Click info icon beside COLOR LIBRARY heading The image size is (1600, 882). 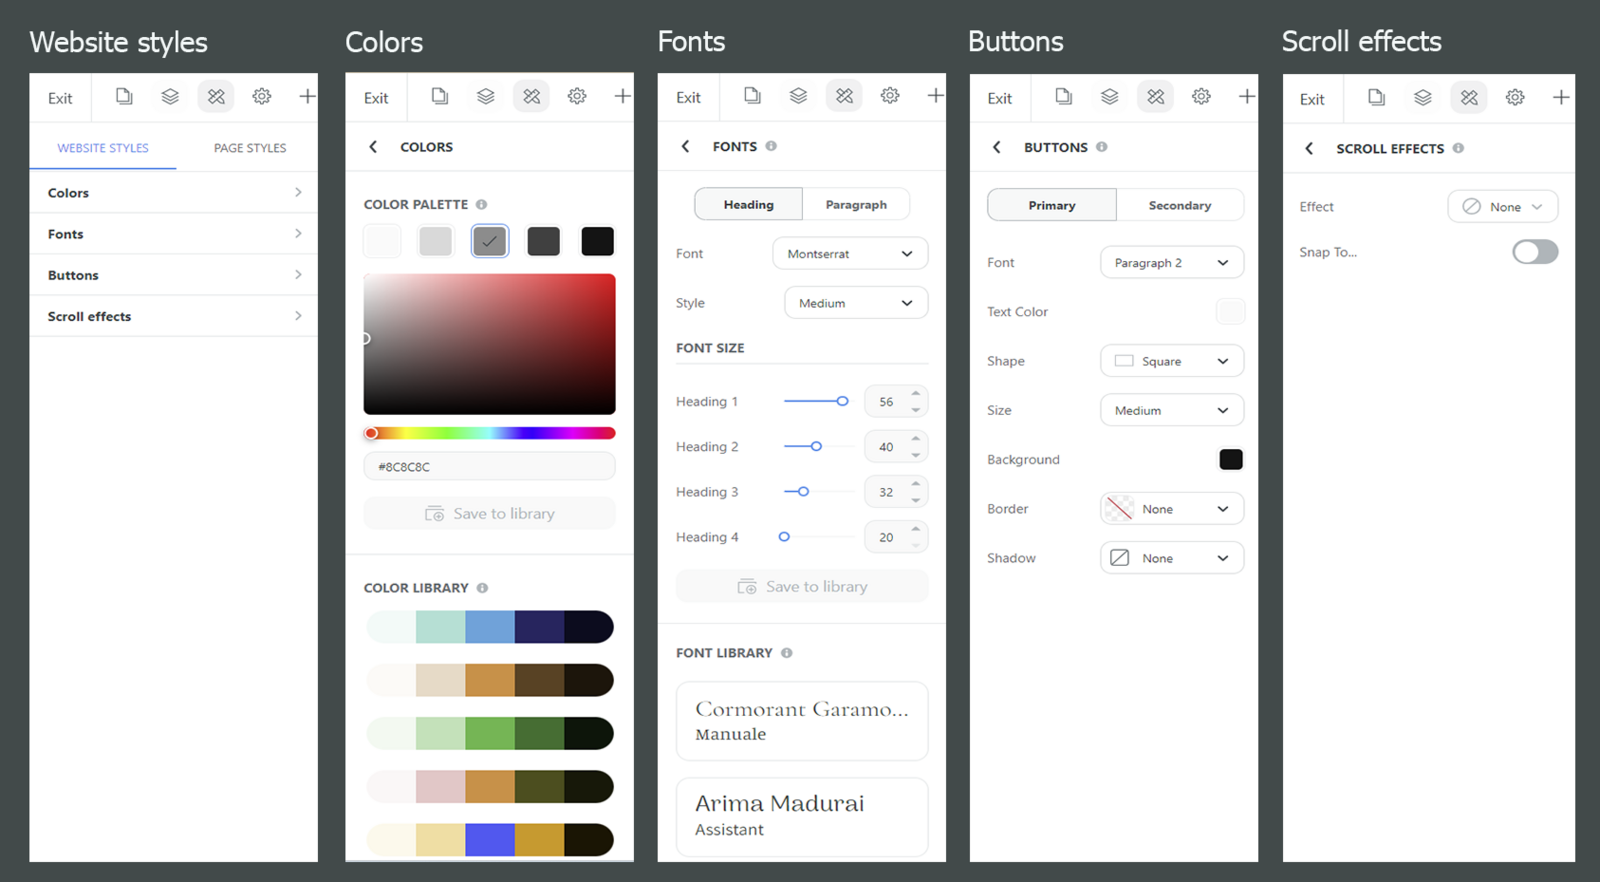coord(482,588)
